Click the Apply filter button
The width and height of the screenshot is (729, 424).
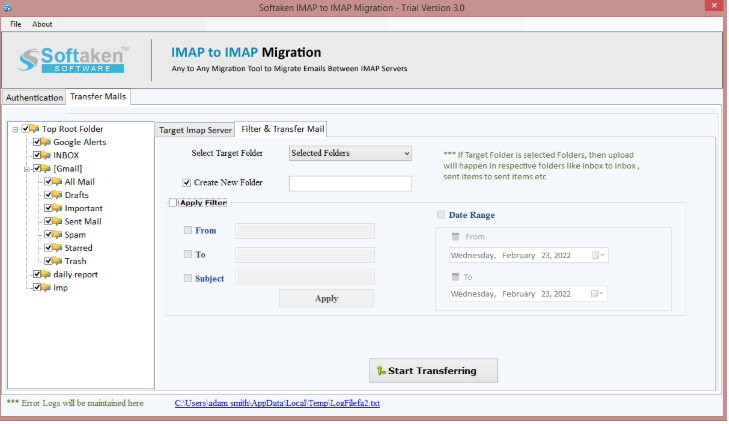coord(326,298)
